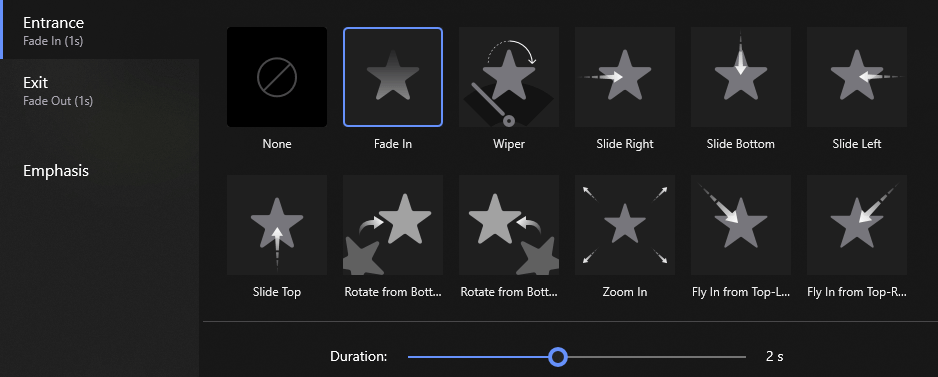Click the Zoom In label text
Screen dimensions: 938x377
pyautogui.click(x=625, y=292)
